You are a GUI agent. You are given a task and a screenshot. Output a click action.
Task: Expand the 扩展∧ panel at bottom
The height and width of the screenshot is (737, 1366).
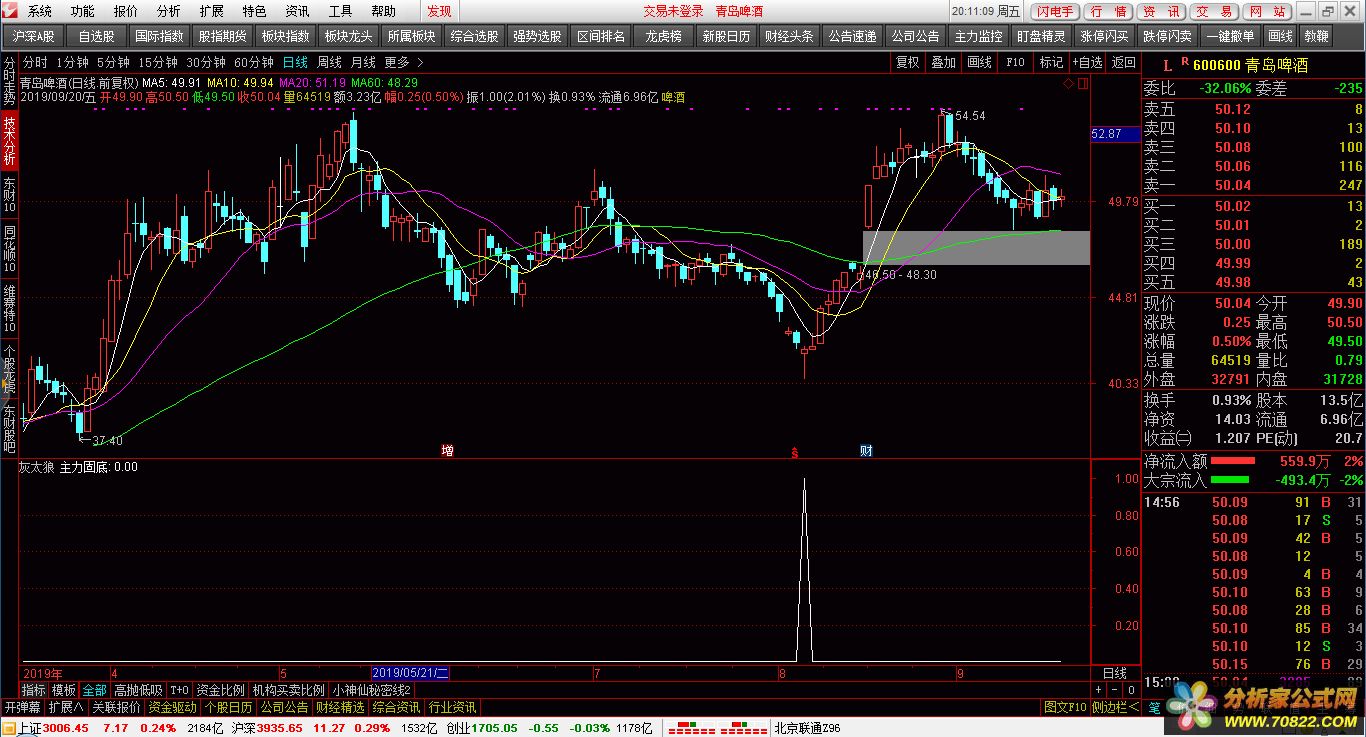(66, 707)
